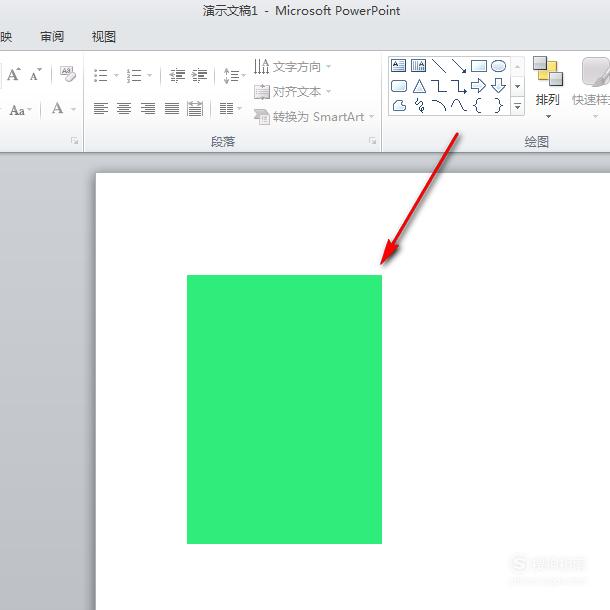This screenshot has height=610, width=610.
Task: Insert a right brace shape
Action: (x=498, y=105)
